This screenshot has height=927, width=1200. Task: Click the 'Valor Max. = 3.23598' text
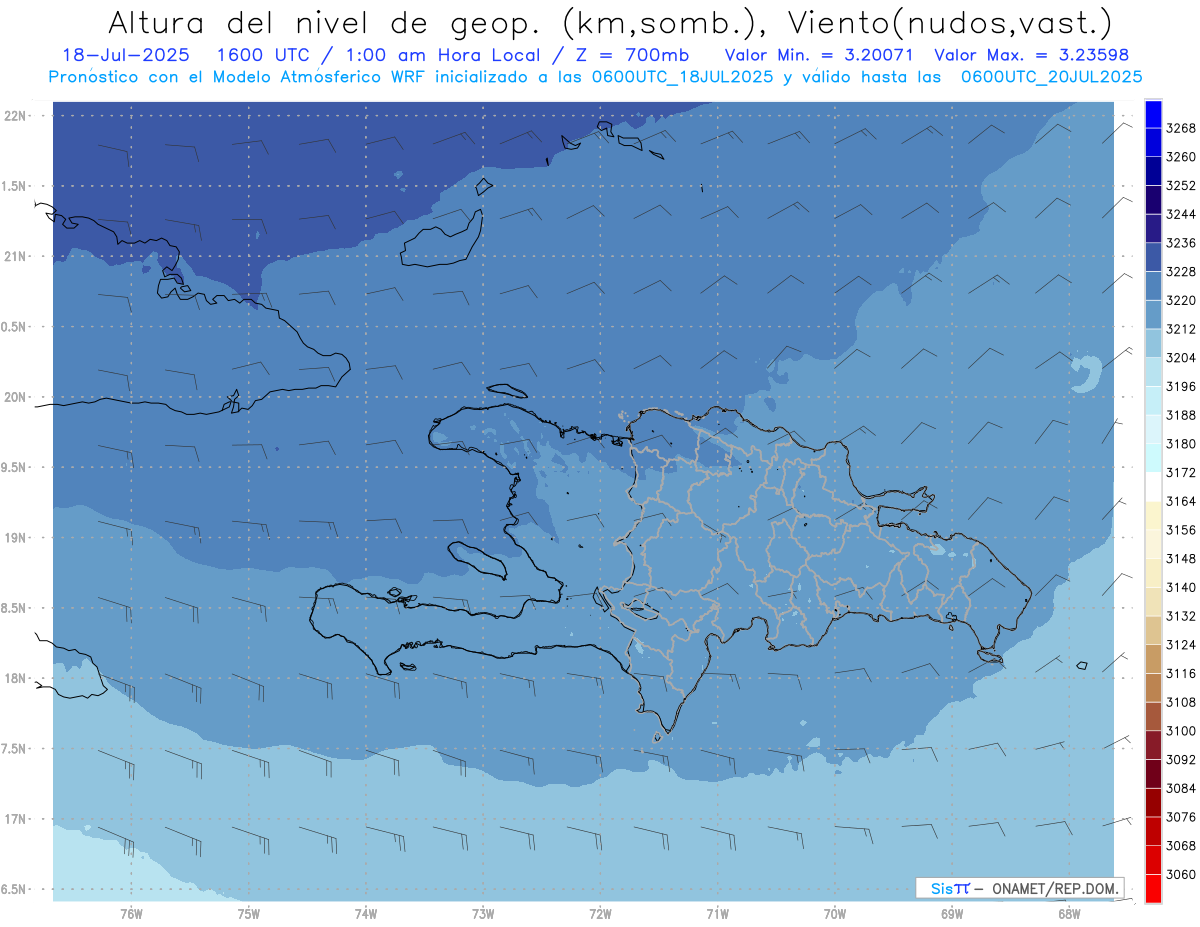[x=1034, y=55]
